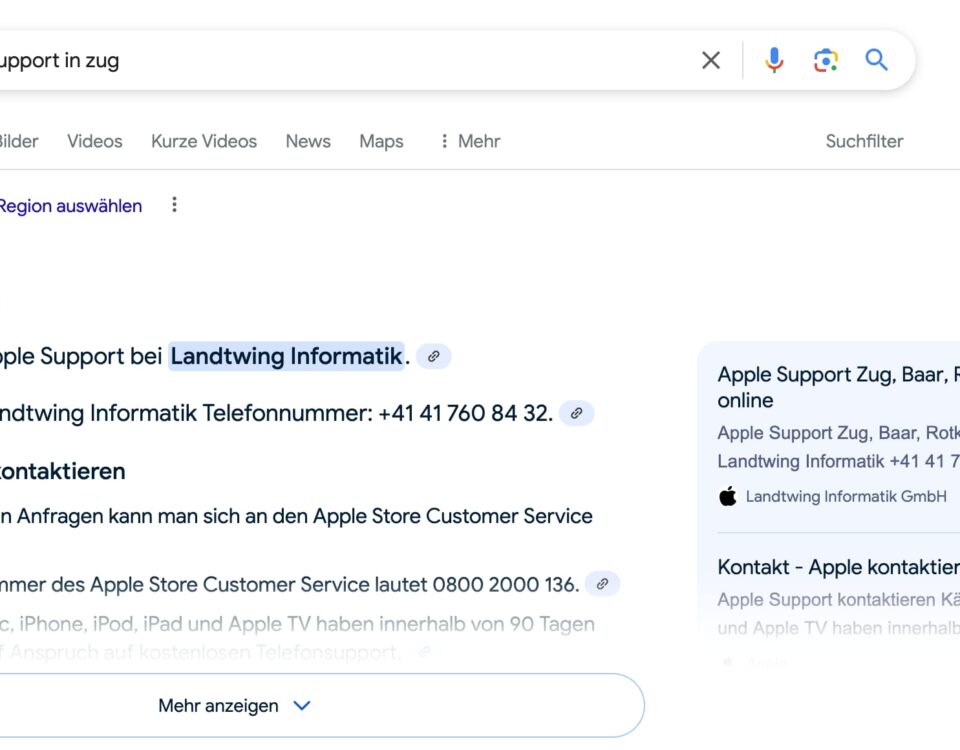Viewport: 960px width, 750px height.
Task: Expand the Mehr menu
Action: [470, 141]
